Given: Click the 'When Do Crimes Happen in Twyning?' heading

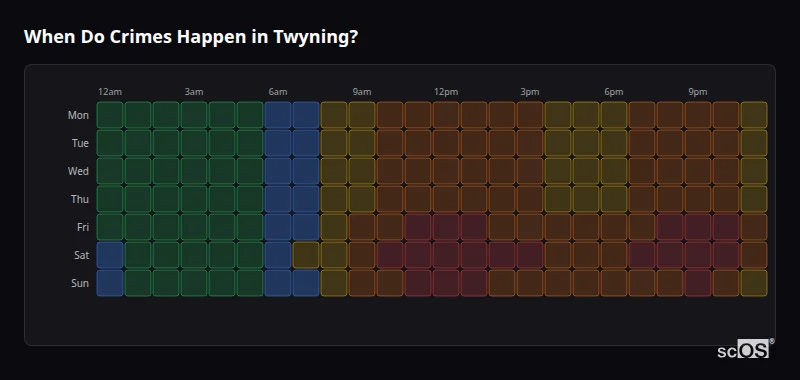Looking at the screenshot, I should coord(191,37).
